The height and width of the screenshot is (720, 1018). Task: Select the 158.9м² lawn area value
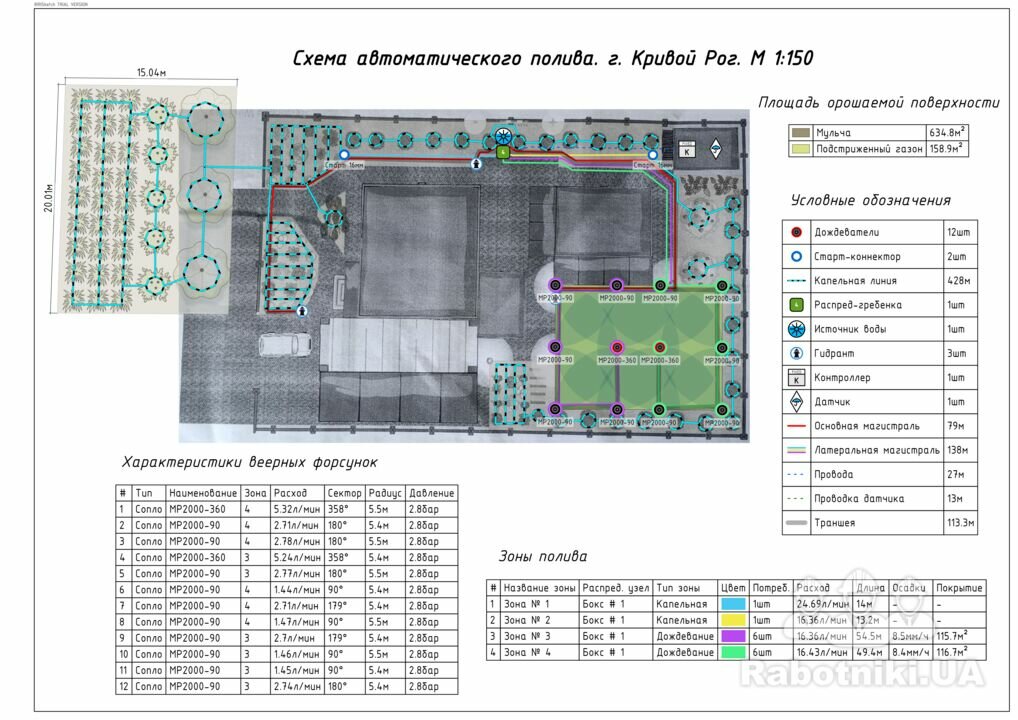click(x=945, y=149)
